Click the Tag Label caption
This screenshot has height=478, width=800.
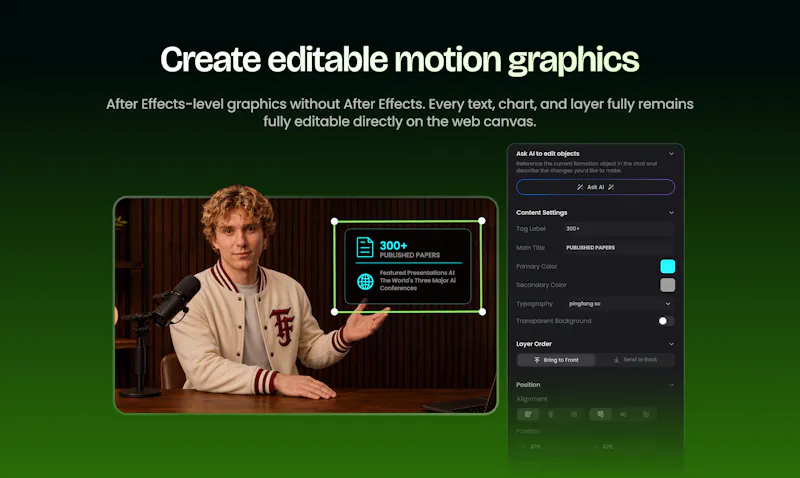(x=531, y=229)
